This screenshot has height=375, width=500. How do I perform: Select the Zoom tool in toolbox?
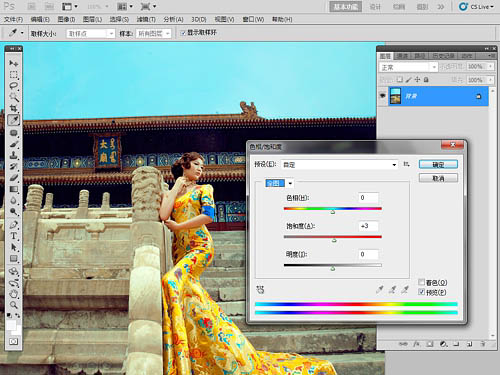pos(14,305)
